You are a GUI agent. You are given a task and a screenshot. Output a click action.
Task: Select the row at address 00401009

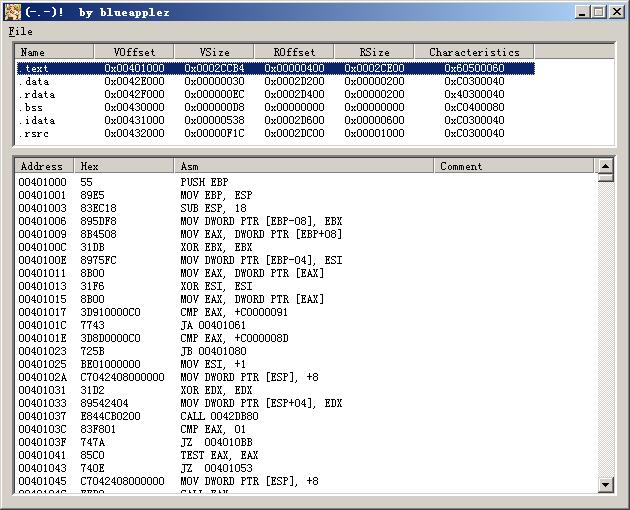(x=305, y=234)
